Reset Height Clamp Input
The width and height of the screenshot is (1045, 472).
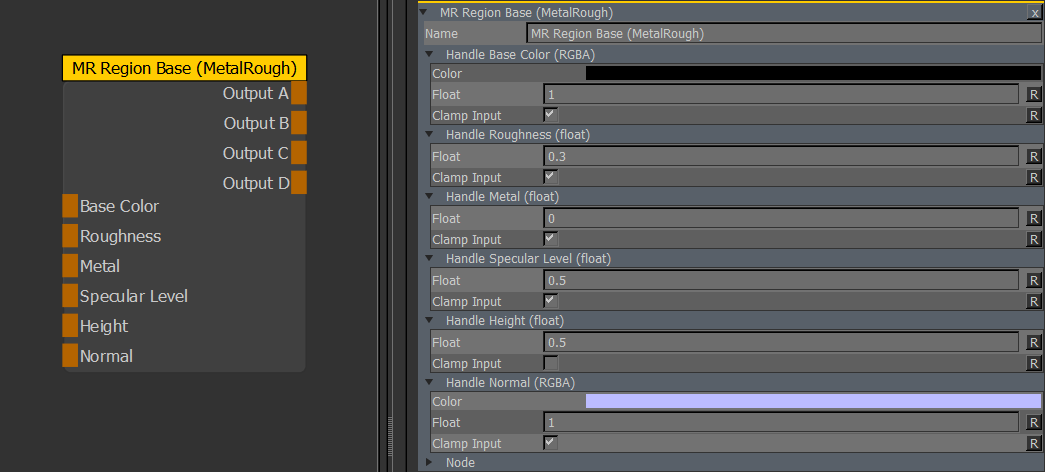point(1034,363)
